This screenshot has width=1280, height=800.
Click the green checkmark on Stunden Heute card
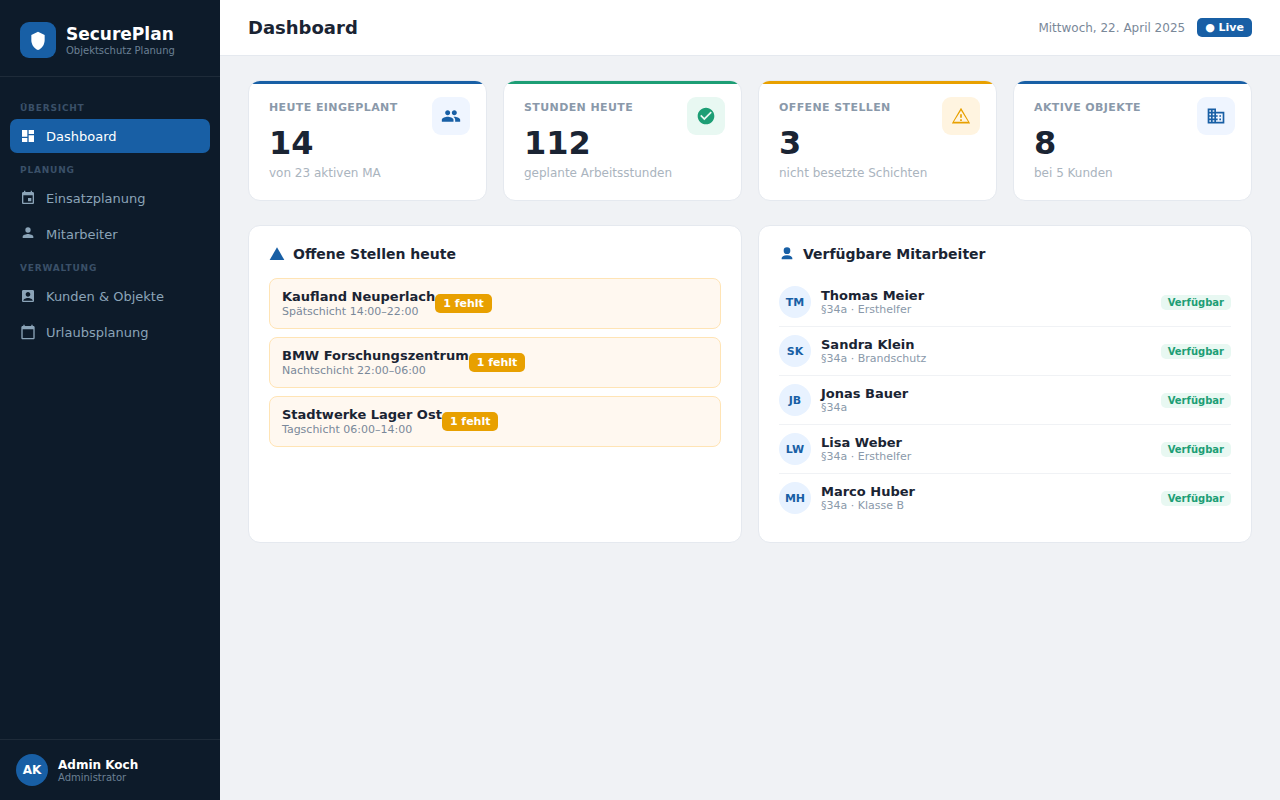705,116
